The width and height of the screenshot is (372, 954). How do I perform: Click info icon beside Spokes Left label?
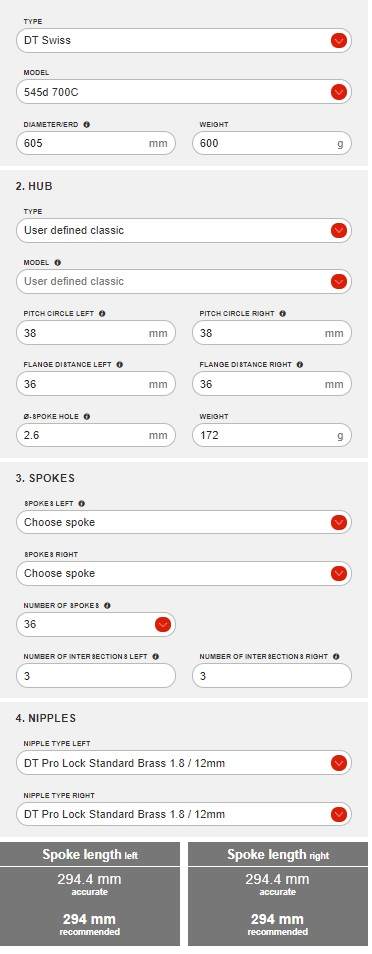(82, 504)
